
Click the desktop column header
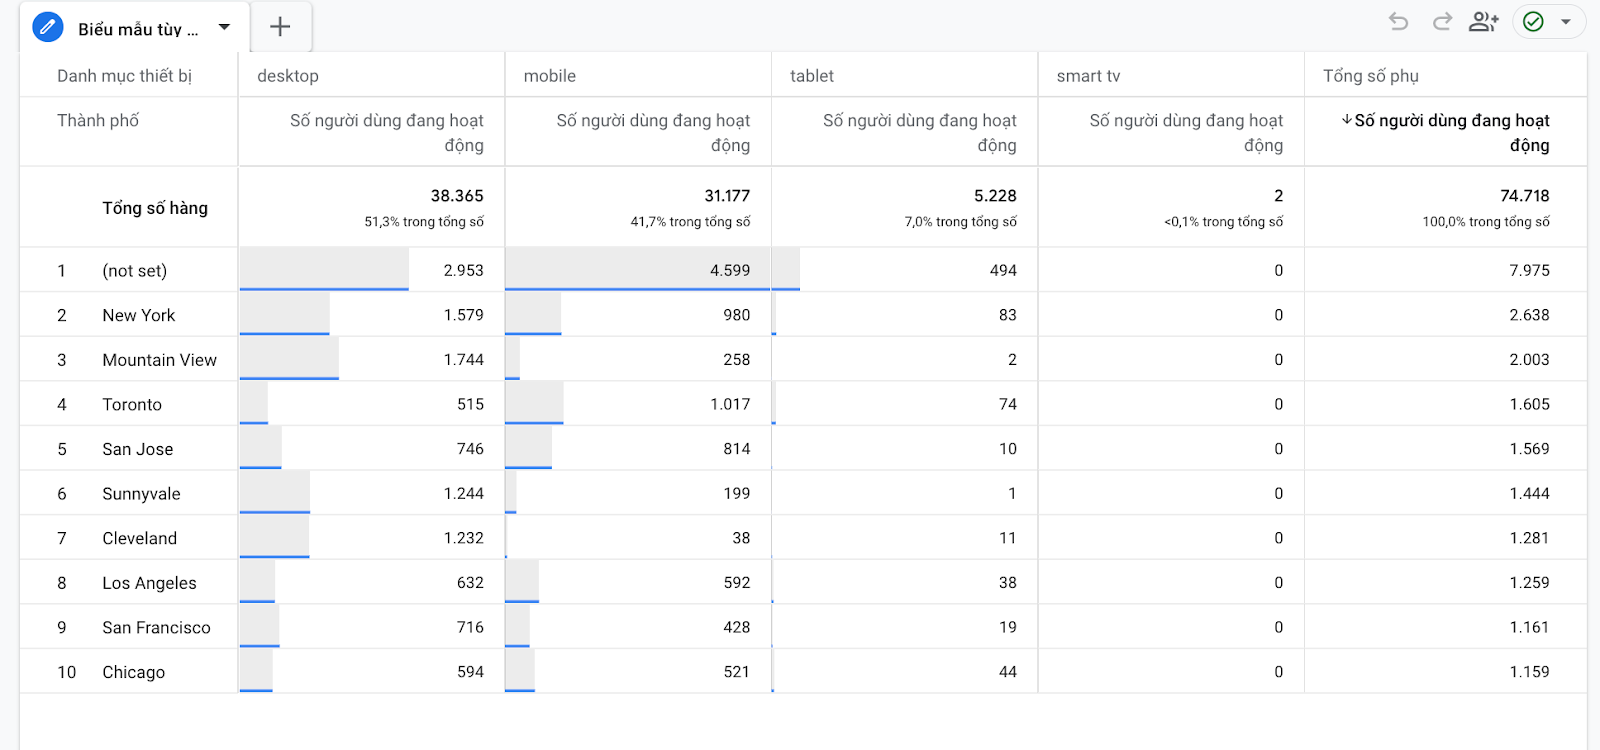tap(288, 76)
